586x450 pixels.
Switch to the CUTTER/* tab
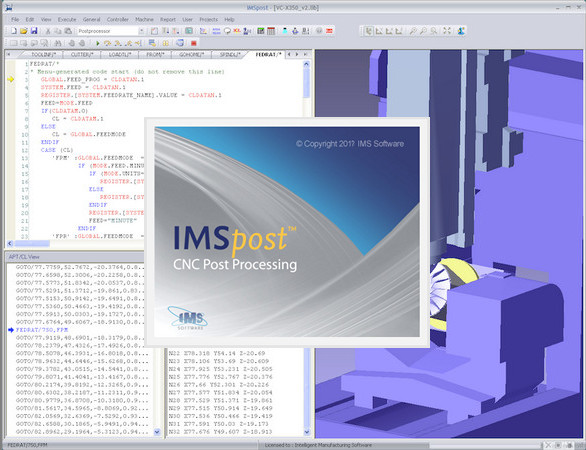(82, 55)
